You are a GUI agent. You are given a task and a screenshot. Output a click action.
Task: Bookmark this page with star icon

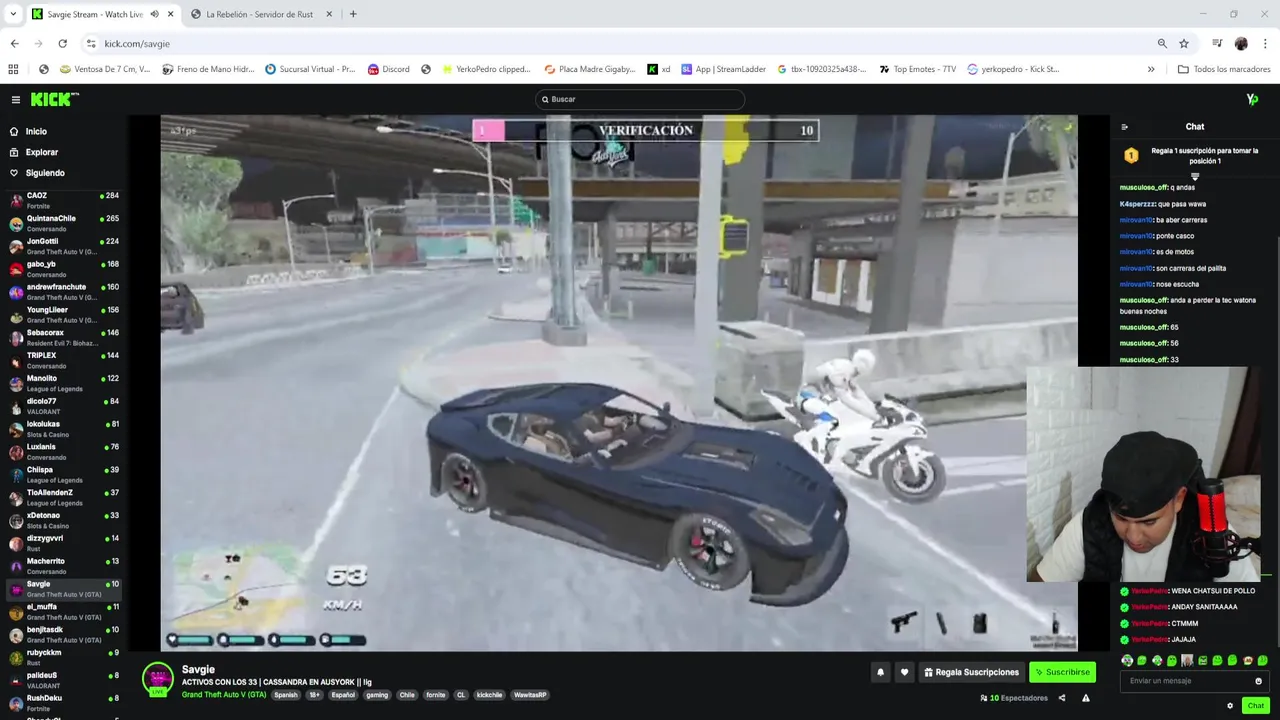coord(1184,44)
